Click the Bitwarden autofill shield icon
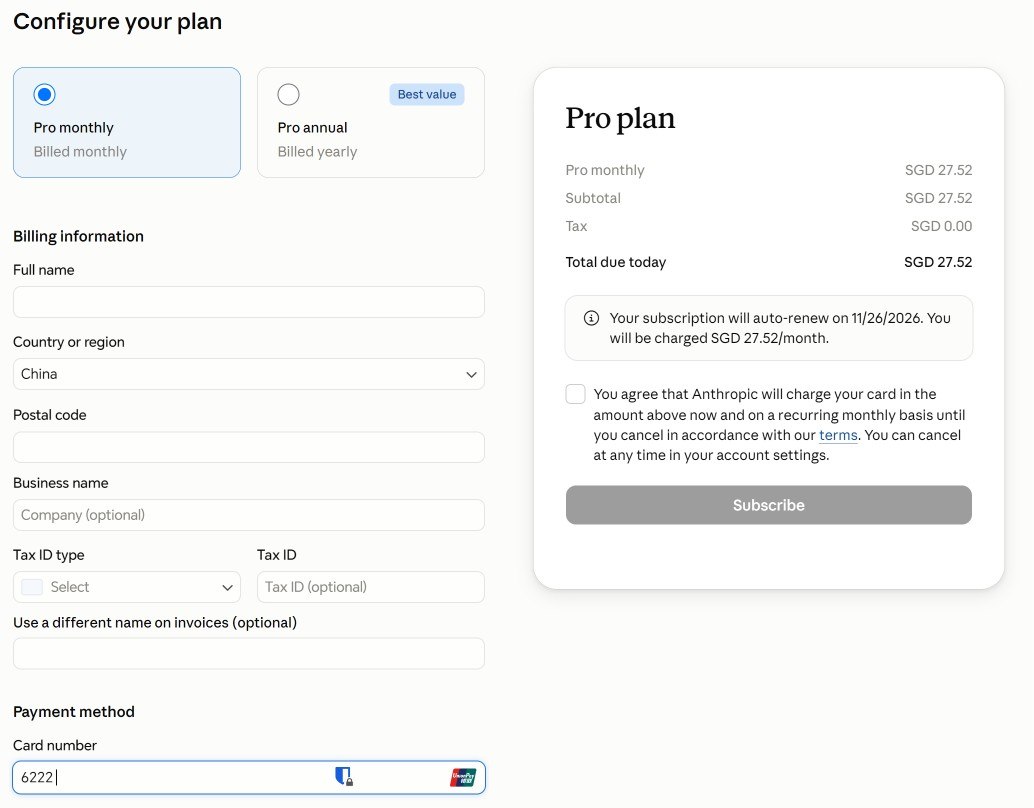This screenshot has height=808, width=1034. point(344,776)
